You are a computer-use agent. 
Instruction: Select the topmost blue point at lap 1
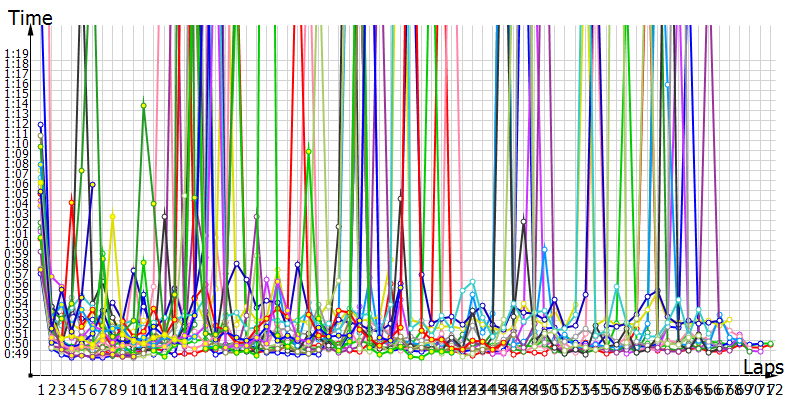tap(41, 125)
